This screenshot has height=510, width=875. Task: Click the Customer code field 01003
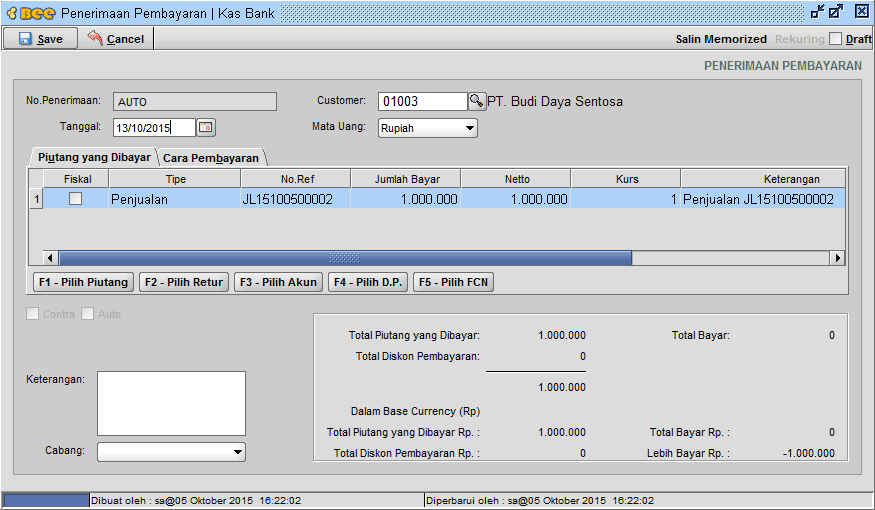pyautogui.click(x=422, y=102)
